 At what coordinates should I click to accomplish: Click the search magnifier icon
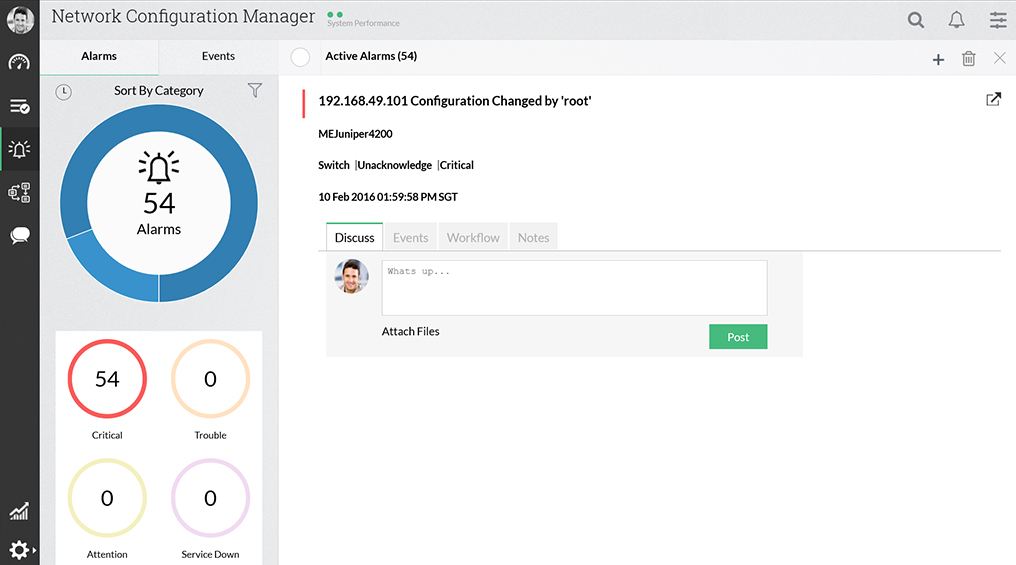point(915,20)
